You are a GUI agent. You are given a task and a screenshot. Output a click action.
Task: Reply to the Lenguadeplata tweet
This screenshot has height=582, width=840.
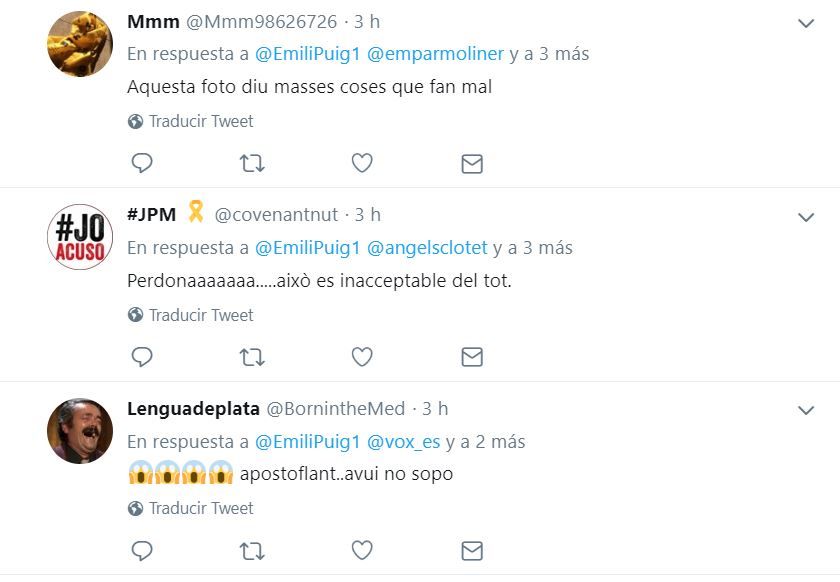(142, 550)
